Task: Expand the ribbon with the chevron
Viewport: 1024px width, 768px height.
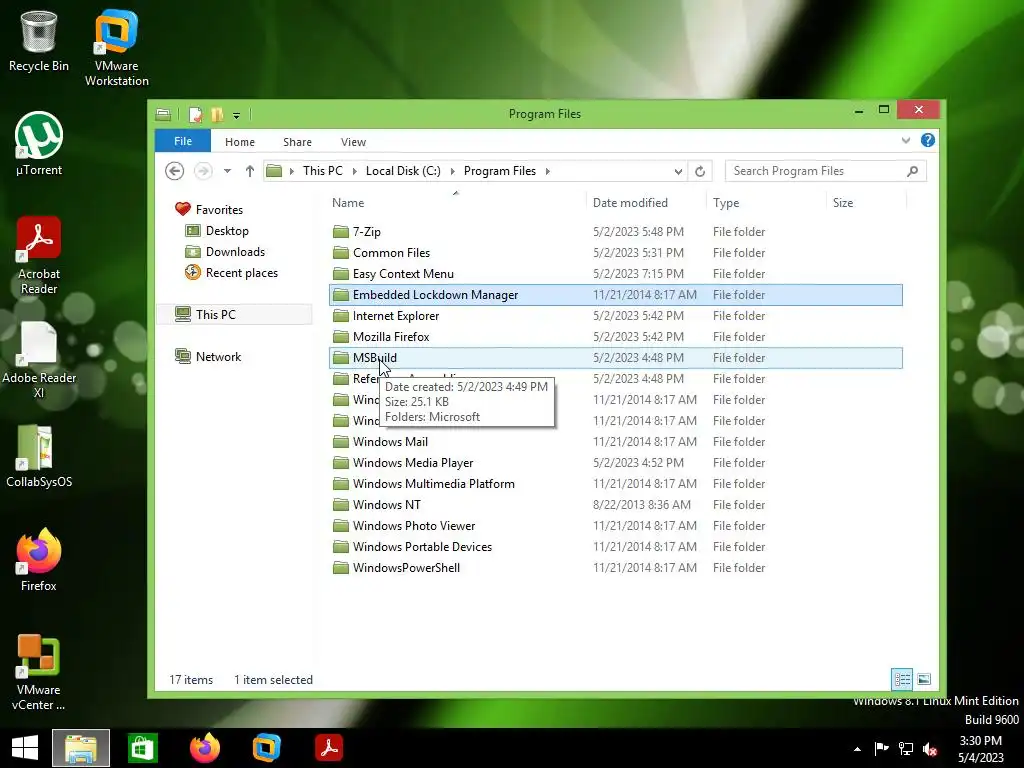Action: [906, 140]
